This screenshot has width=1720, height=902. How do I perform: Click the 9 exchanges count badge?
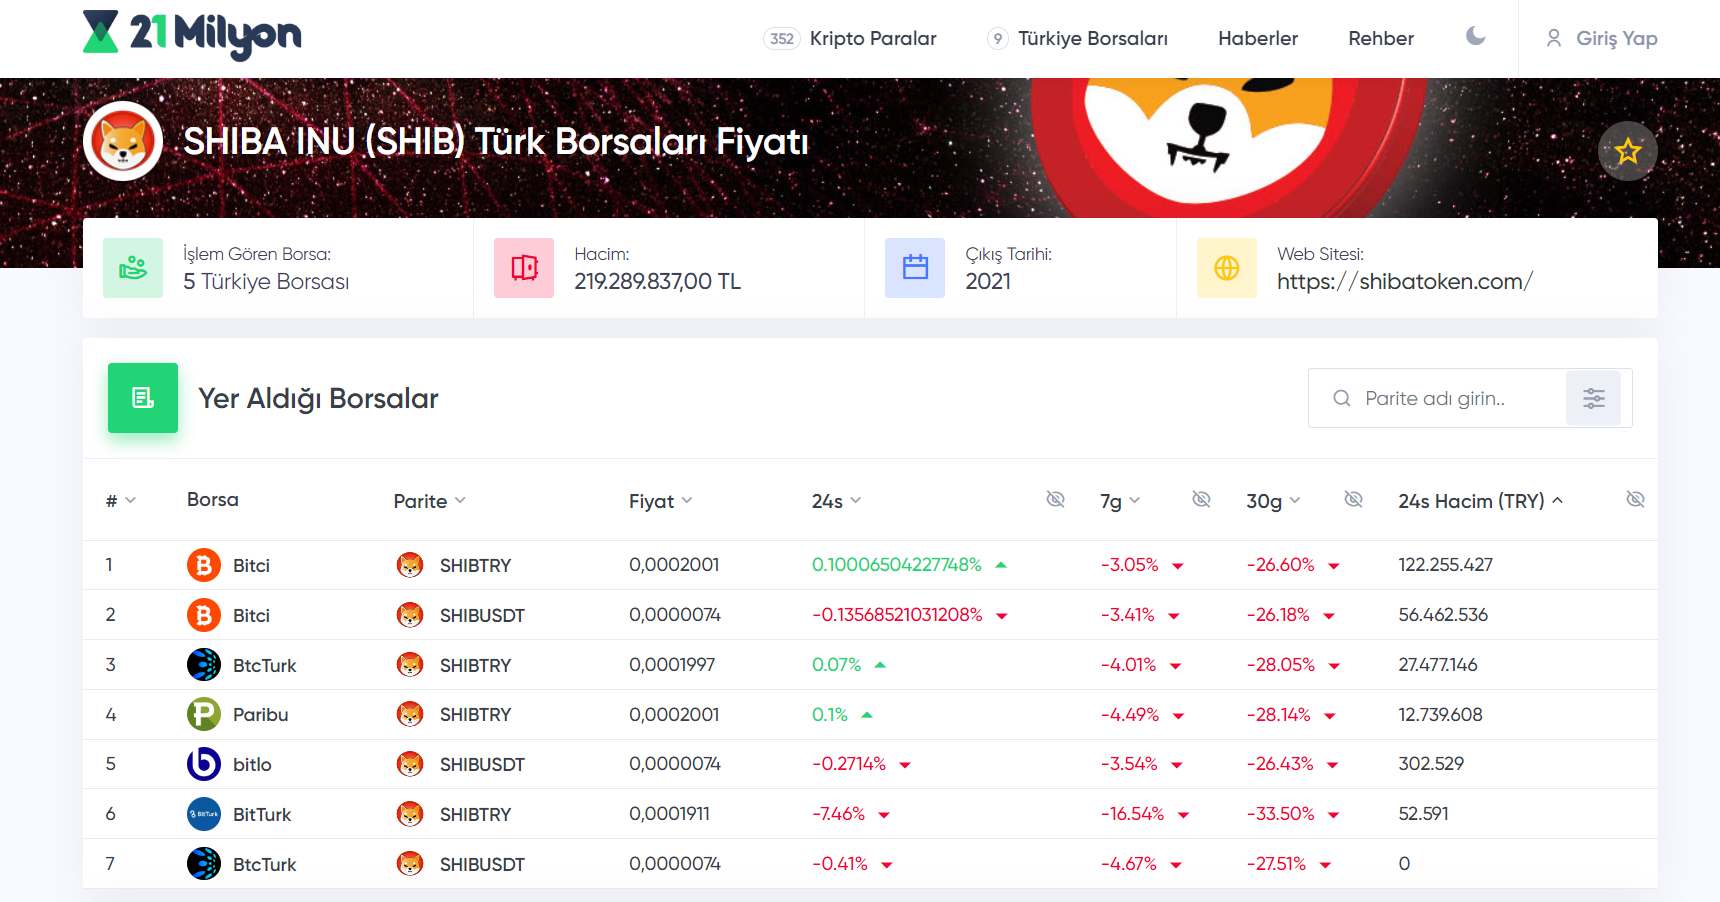point(997,38)
